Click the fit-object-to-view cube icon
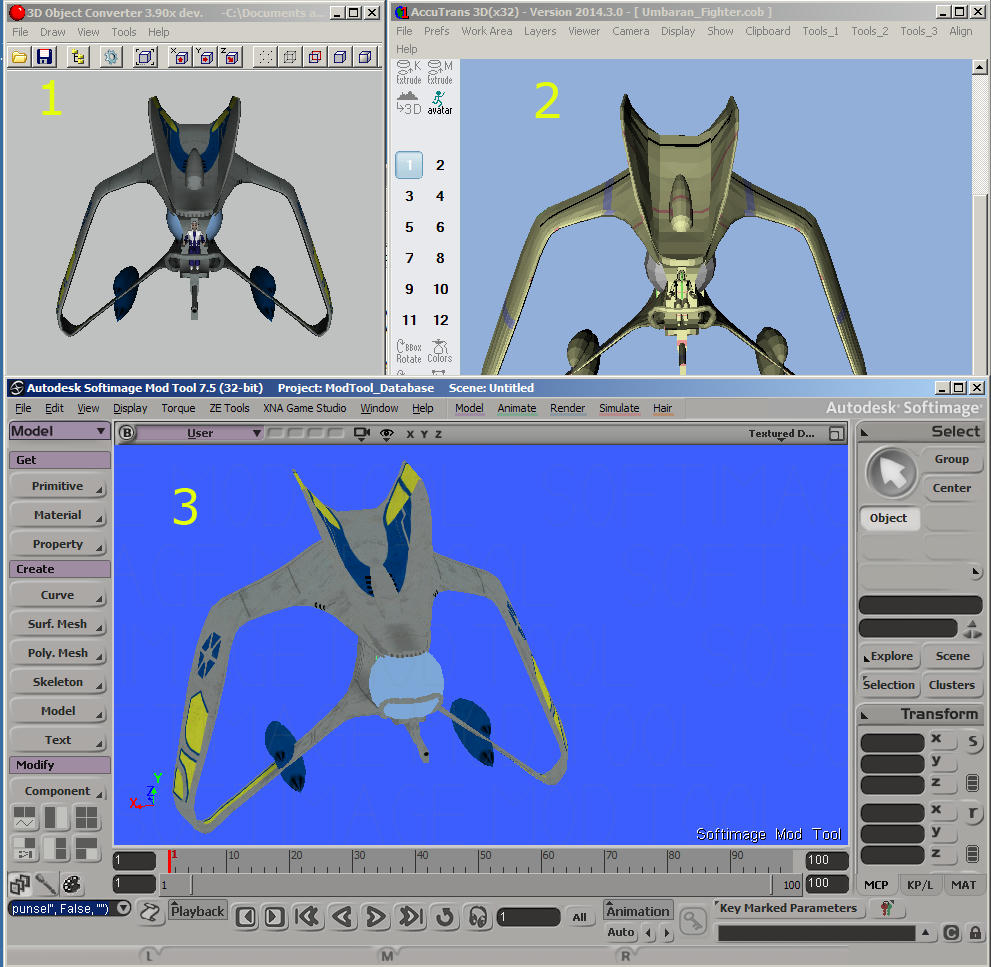Image resolution: width=991 pixels, height=967 pixels. click(x=145, y=58)
